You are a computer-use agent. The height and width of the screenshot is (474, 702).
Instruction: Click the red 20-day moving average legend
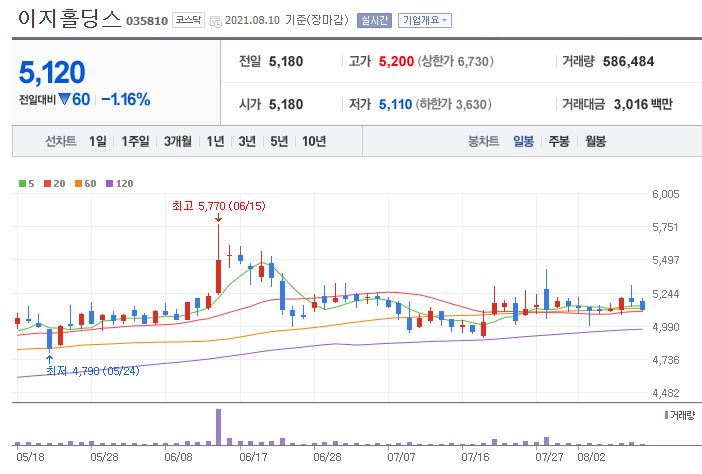[x=55, y=184]
